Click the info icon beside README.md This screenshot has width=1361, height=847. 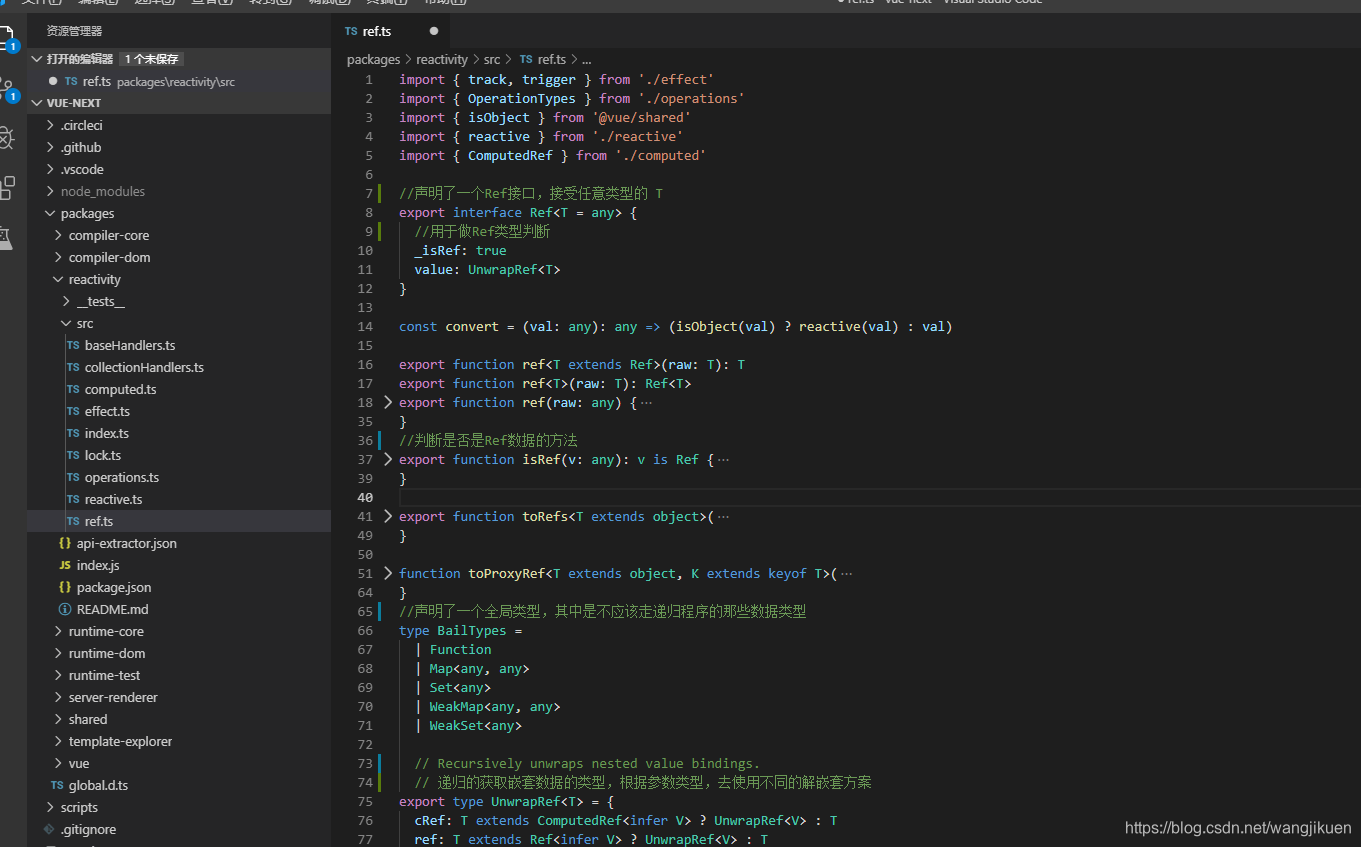coord(65,609)
